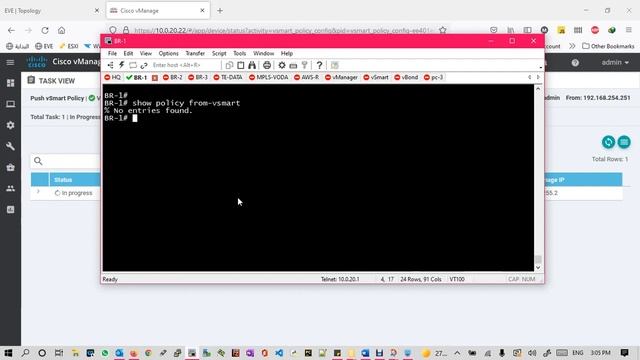Image resolution: width=640 pixels, height=360 pixels.
Task: Click the browser Reload button
Action: tap(45, 30)
